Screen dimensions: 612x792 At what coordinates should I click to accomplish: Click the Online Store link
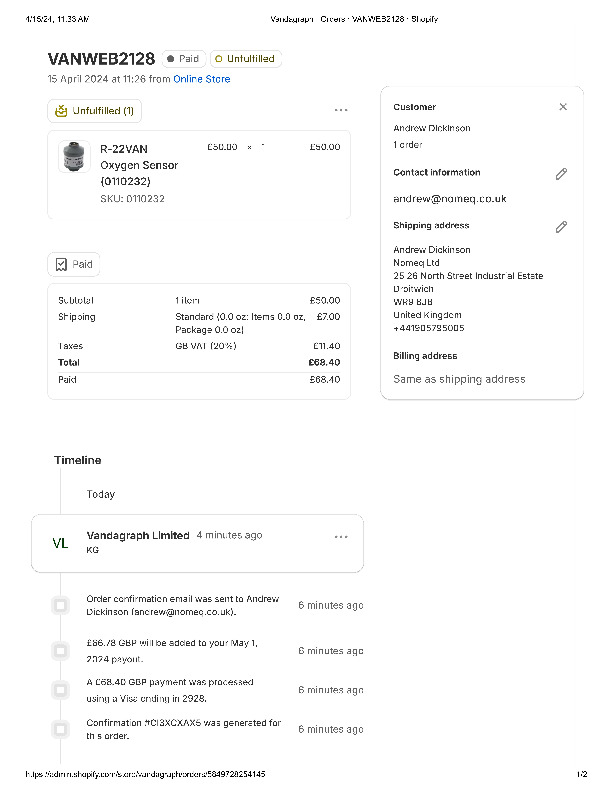pos(201,79)
